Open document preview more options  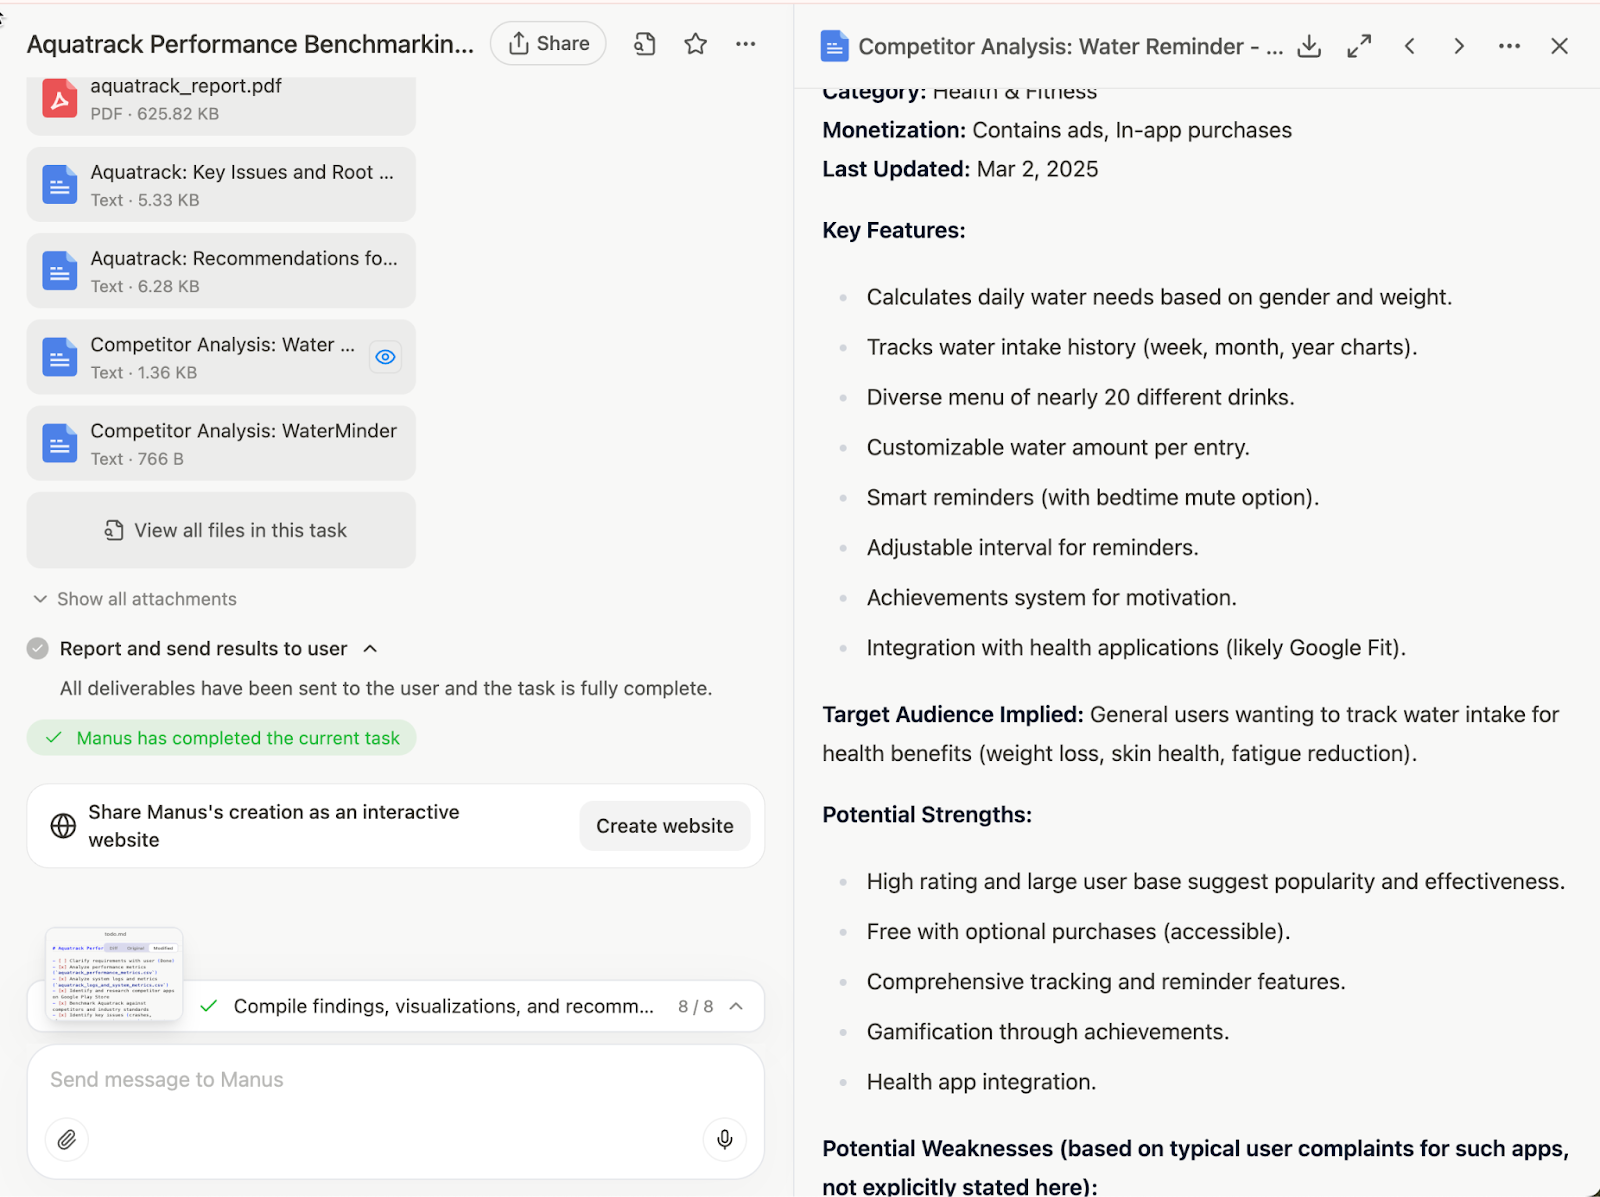[x=1509, y=46]
